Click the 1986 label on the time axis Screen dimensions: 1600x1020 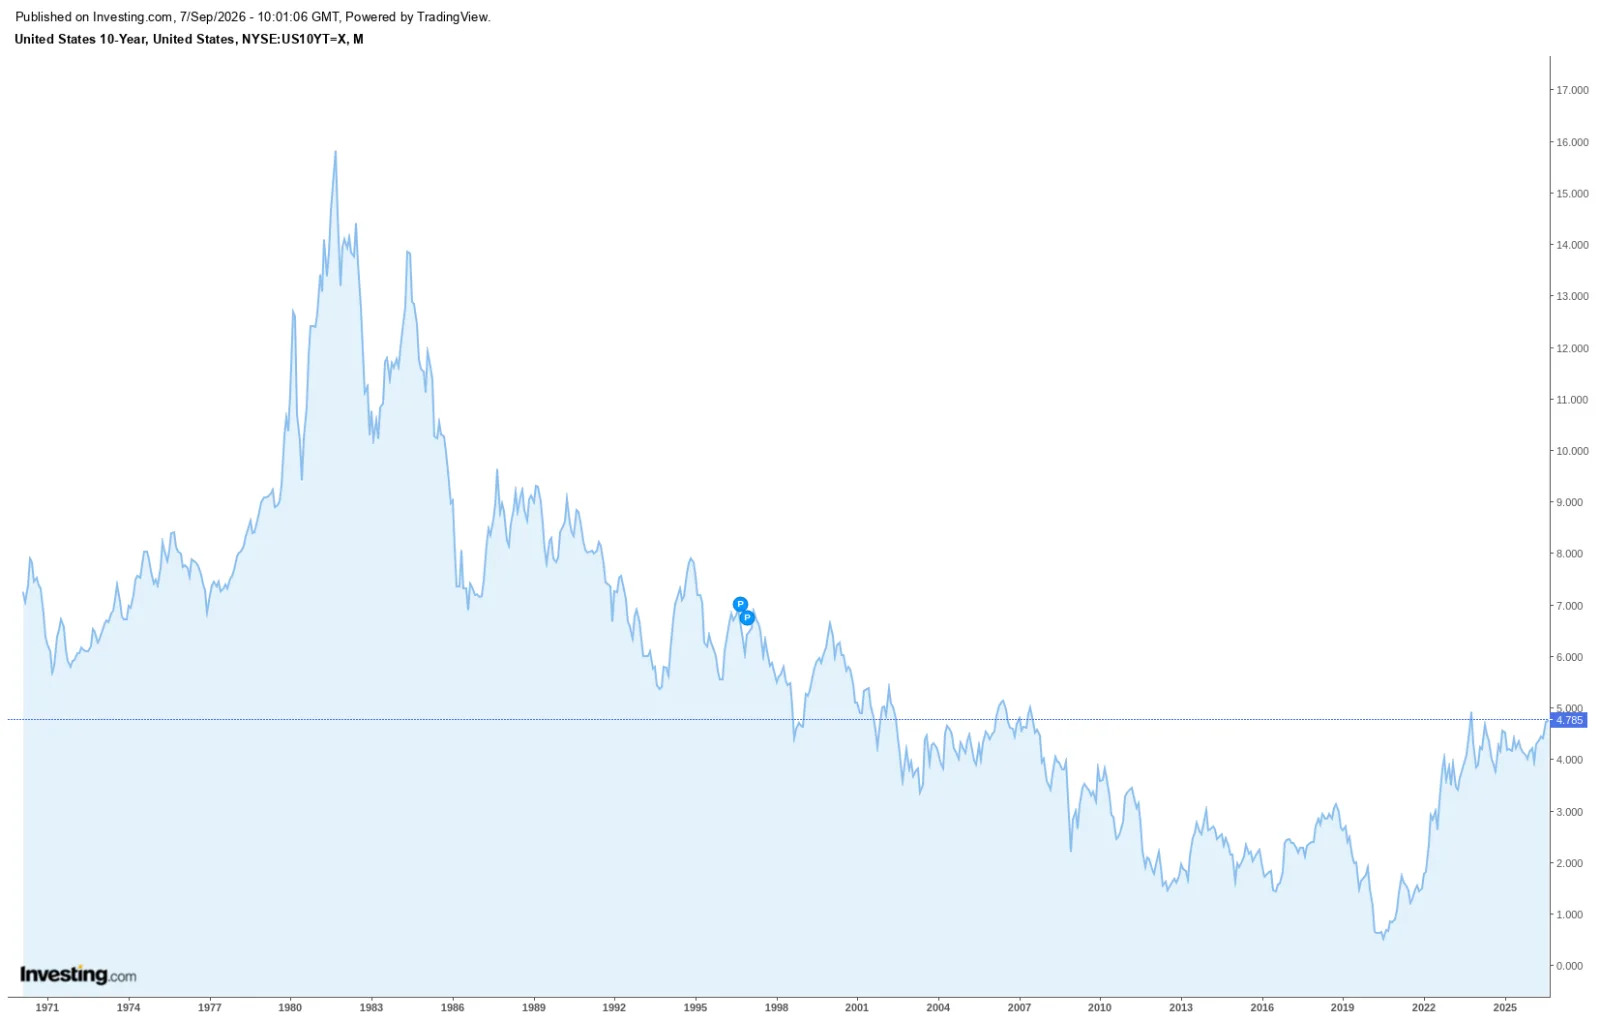pyautogui.click(x=452, y=1007)
